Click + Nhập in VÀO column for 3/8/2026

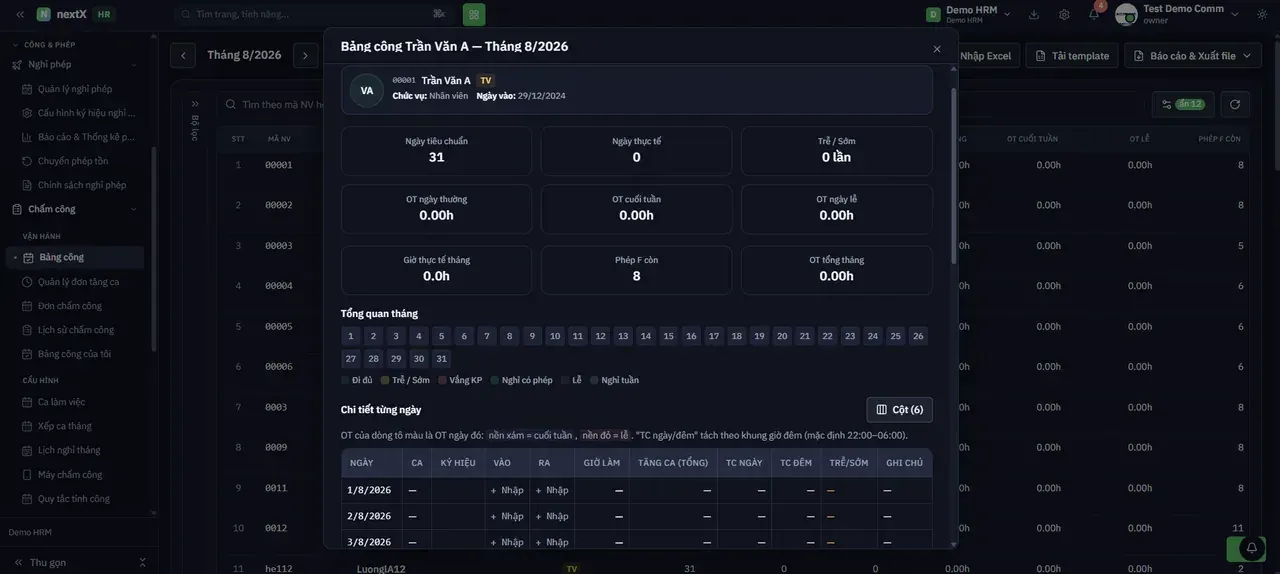tap(507, 542)
